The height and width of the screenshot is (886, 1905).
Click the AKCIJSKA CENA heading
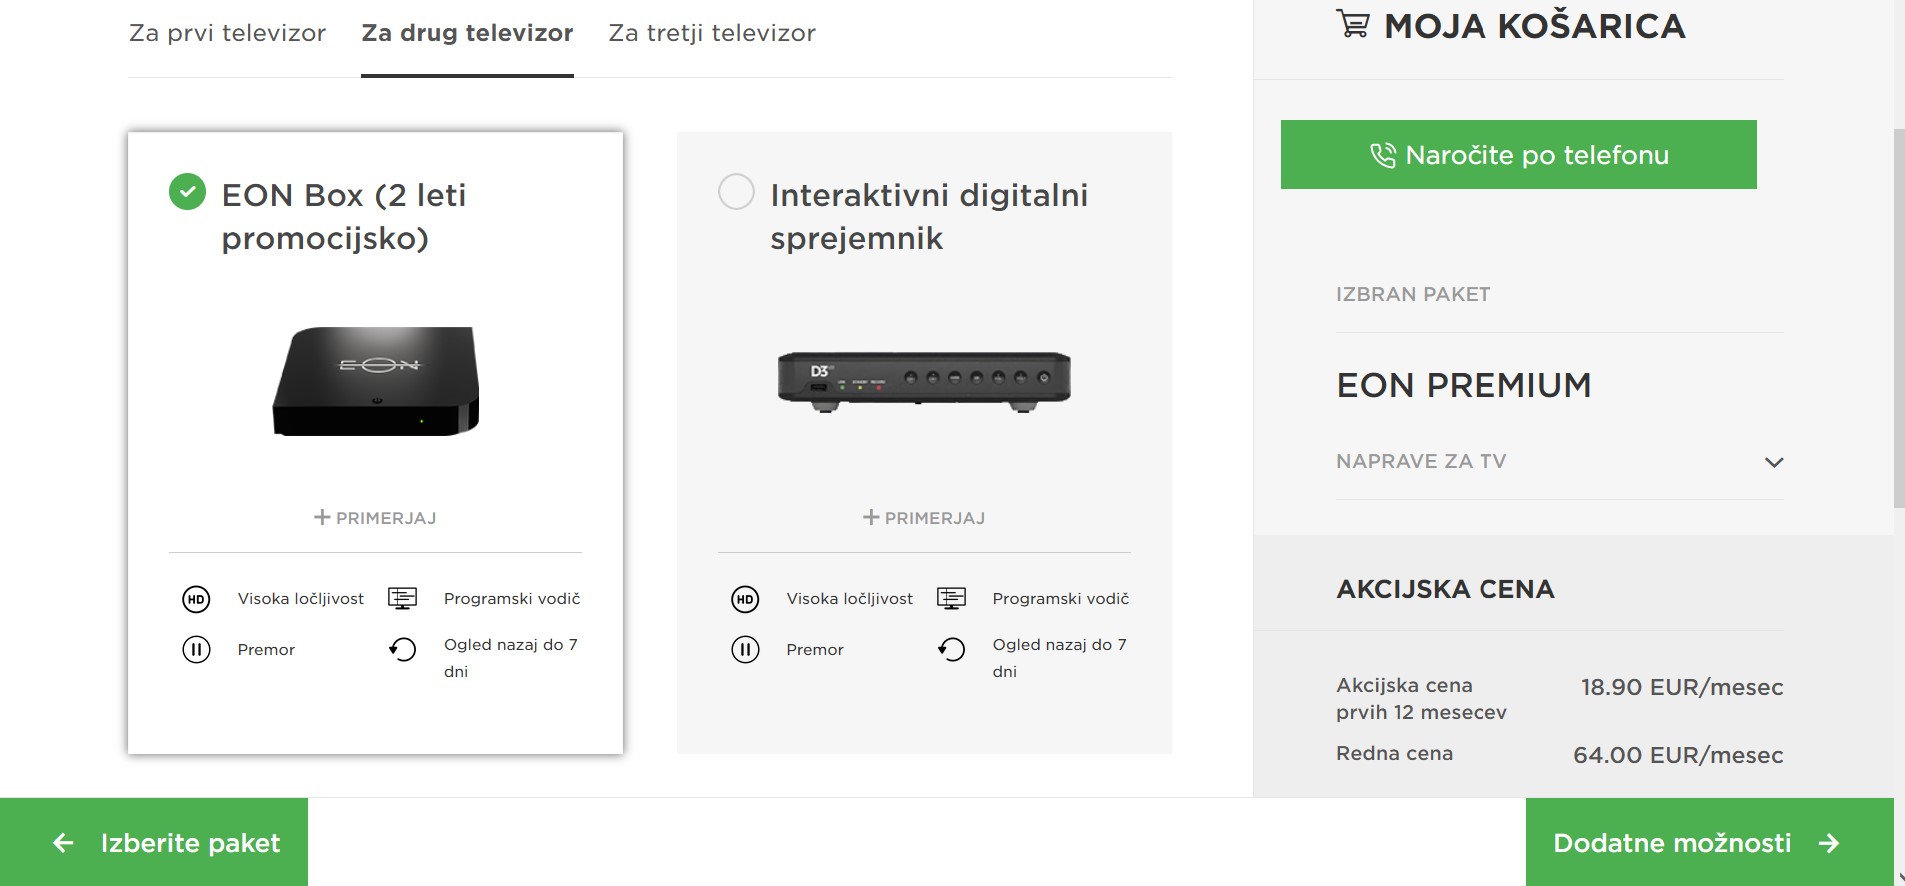click(1445, 589)
